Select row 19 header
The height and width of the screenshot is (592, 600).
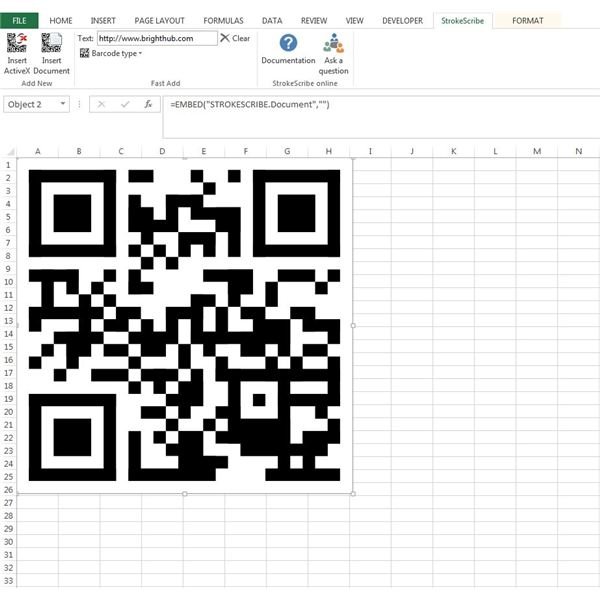[x=8, y=399]
